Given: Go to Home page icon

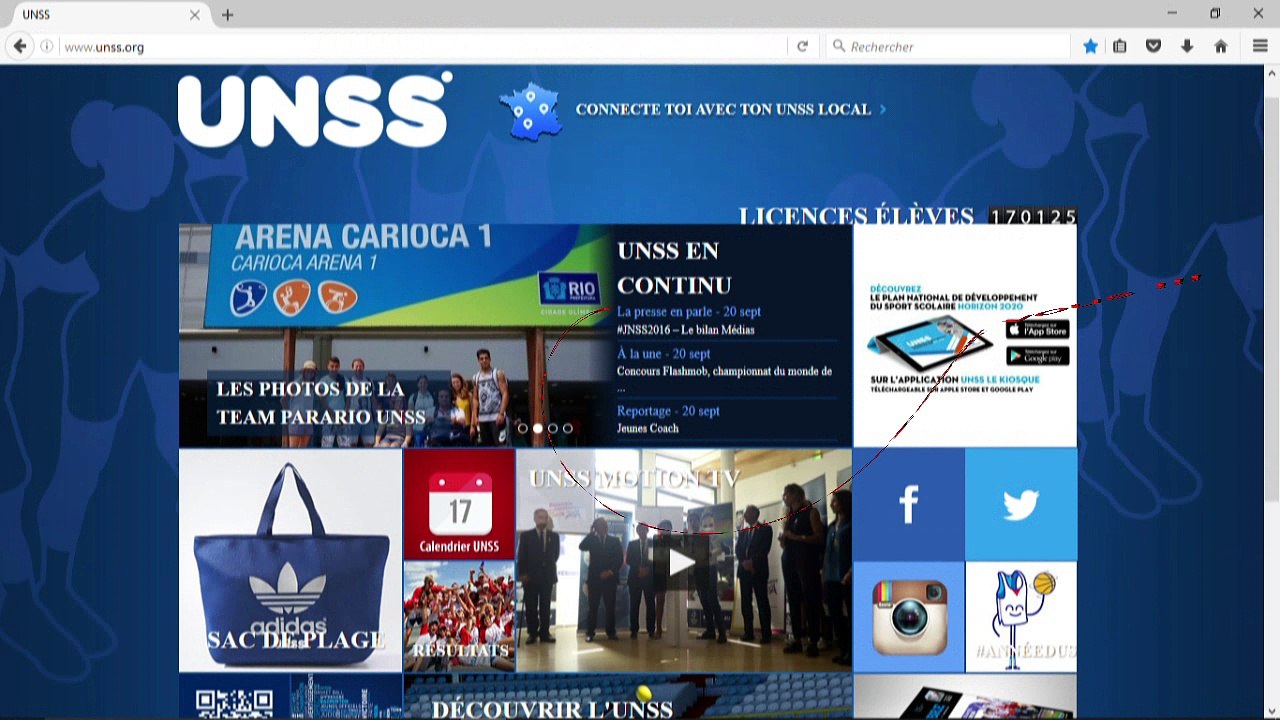Looking at the screenshot, I should point(1220,46).
